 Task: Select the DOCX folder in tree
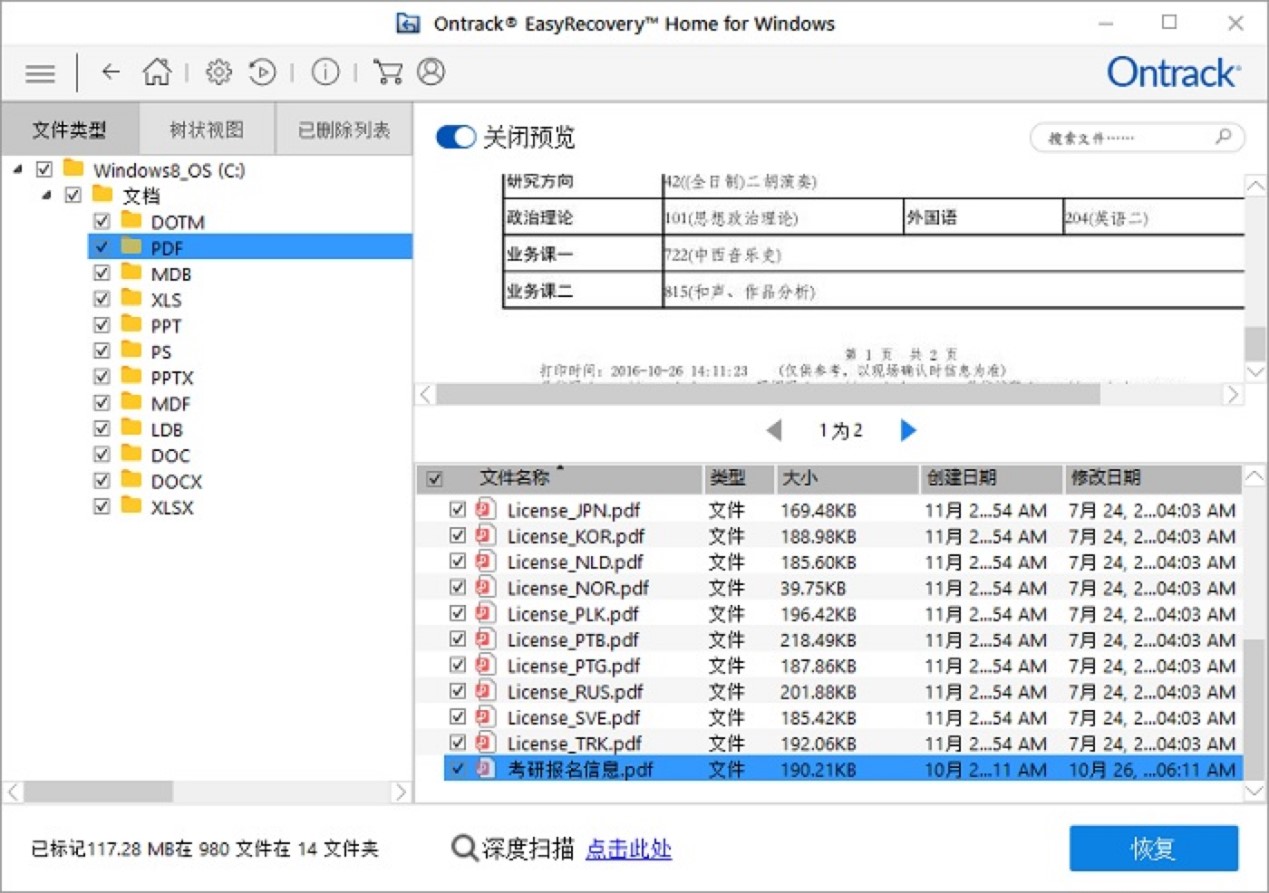tap(176, 482)
